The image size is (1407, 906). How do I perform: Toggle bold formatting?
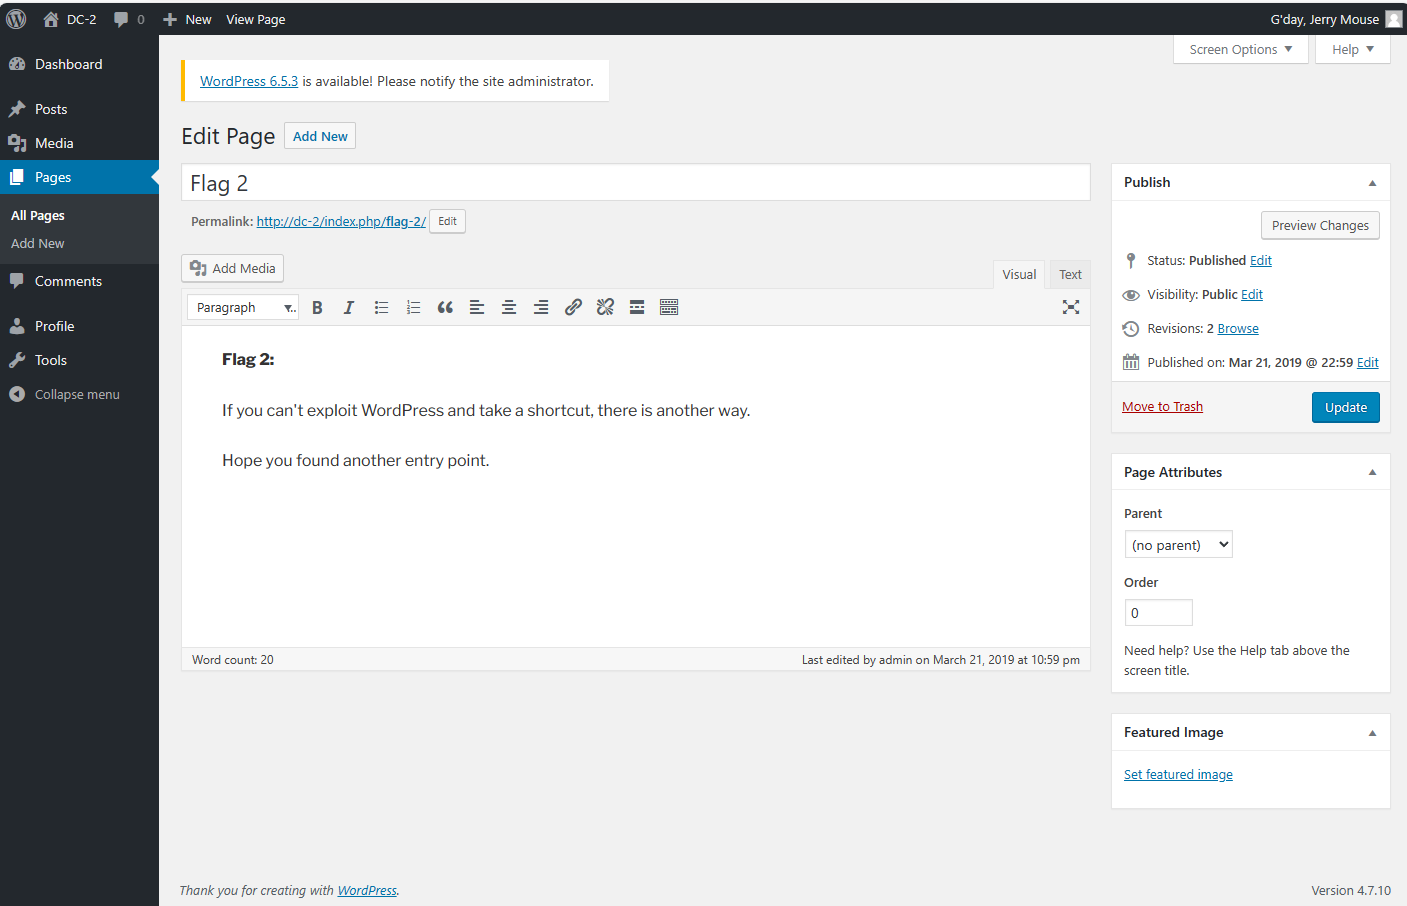coord(317,307)
